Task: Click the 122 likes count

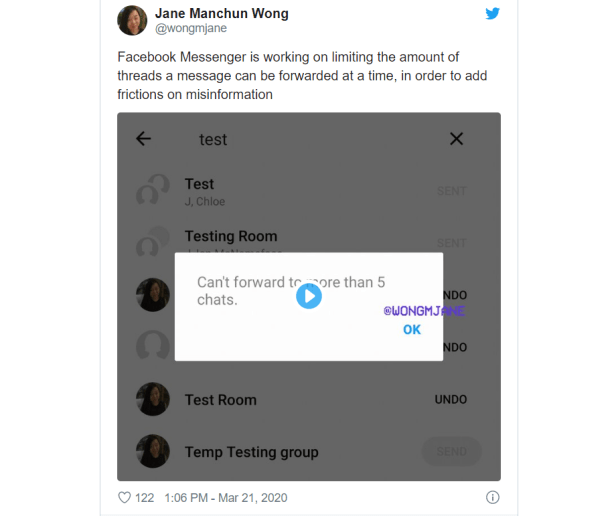Action: (x=145, y=498)
